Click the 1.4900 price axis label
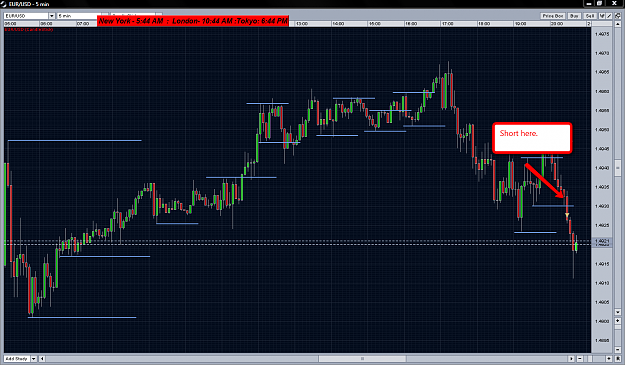 tap(602, 321)
